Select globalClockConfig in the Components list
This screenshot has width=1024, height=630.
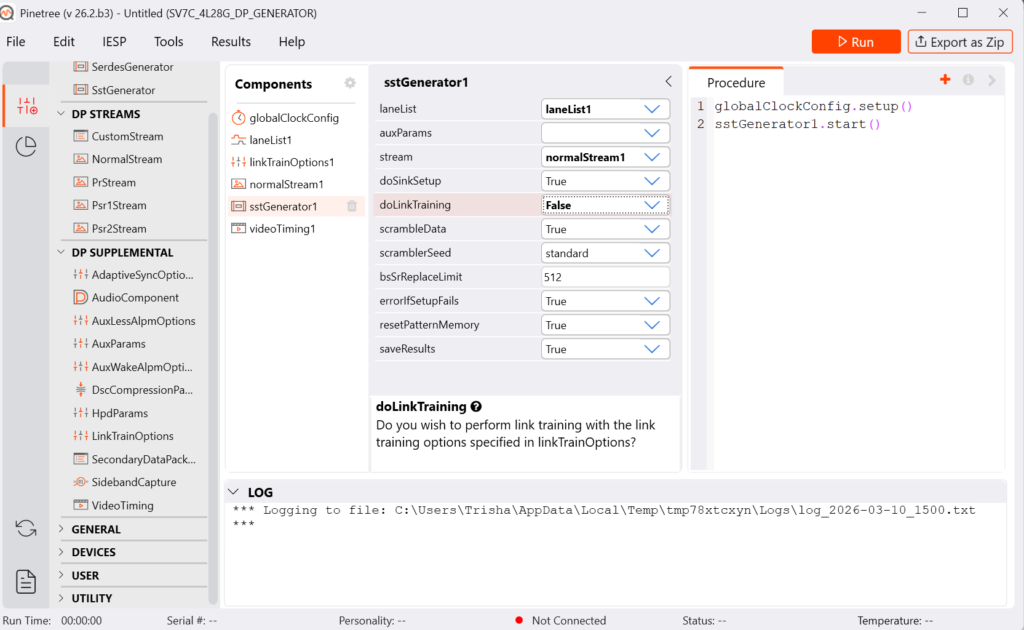[x=293, y=118]
